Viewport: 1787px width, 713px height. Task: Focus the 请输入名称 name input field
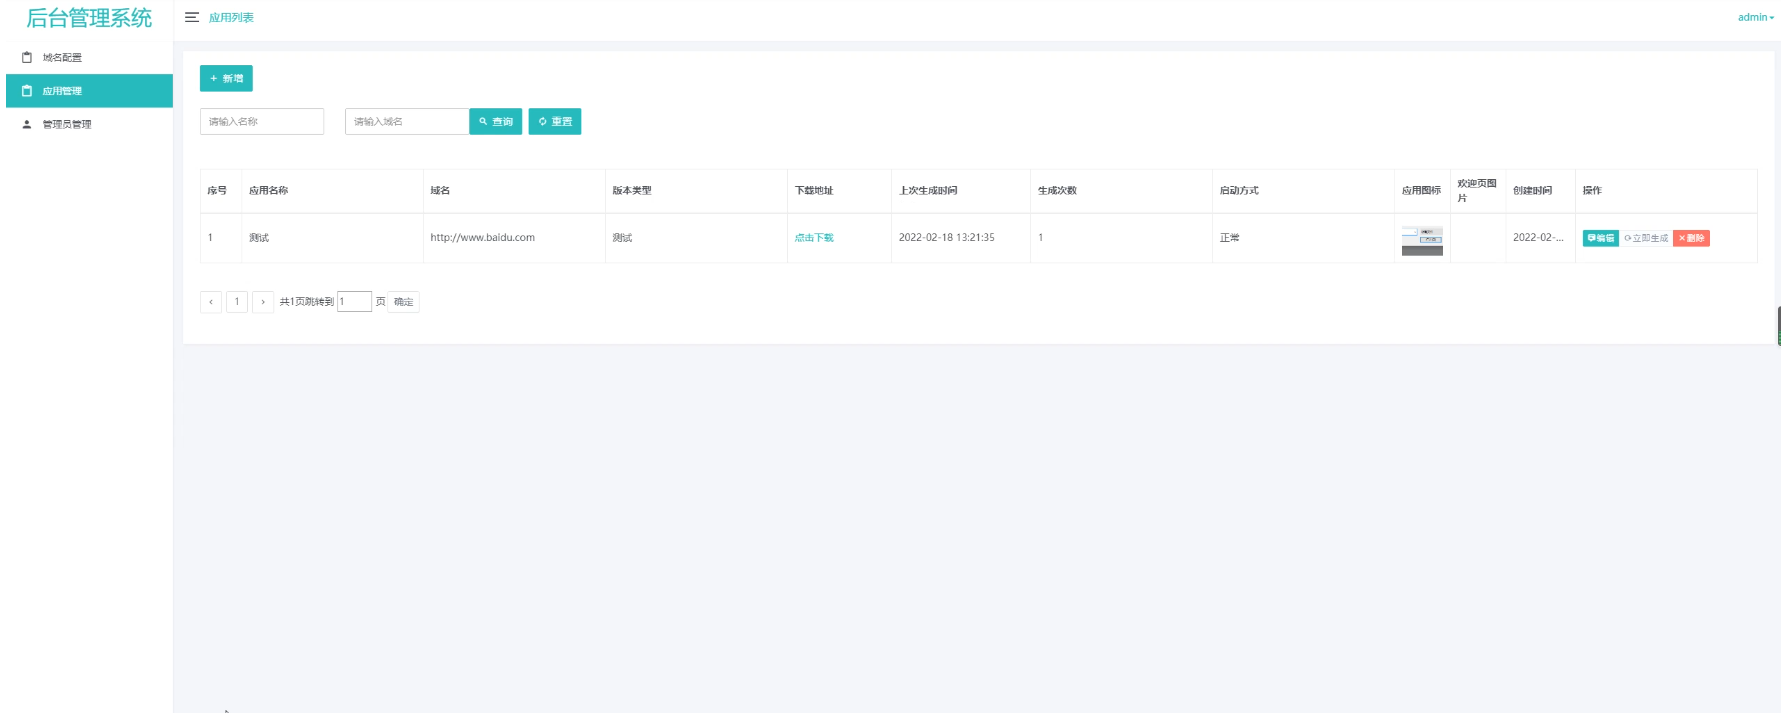pos(262,122)
